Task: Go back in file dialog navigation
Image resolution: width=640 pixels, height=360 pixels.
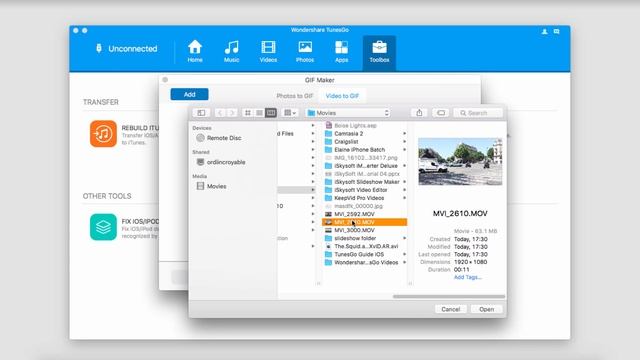Action: pyautogui.click(x=220, y=113)
